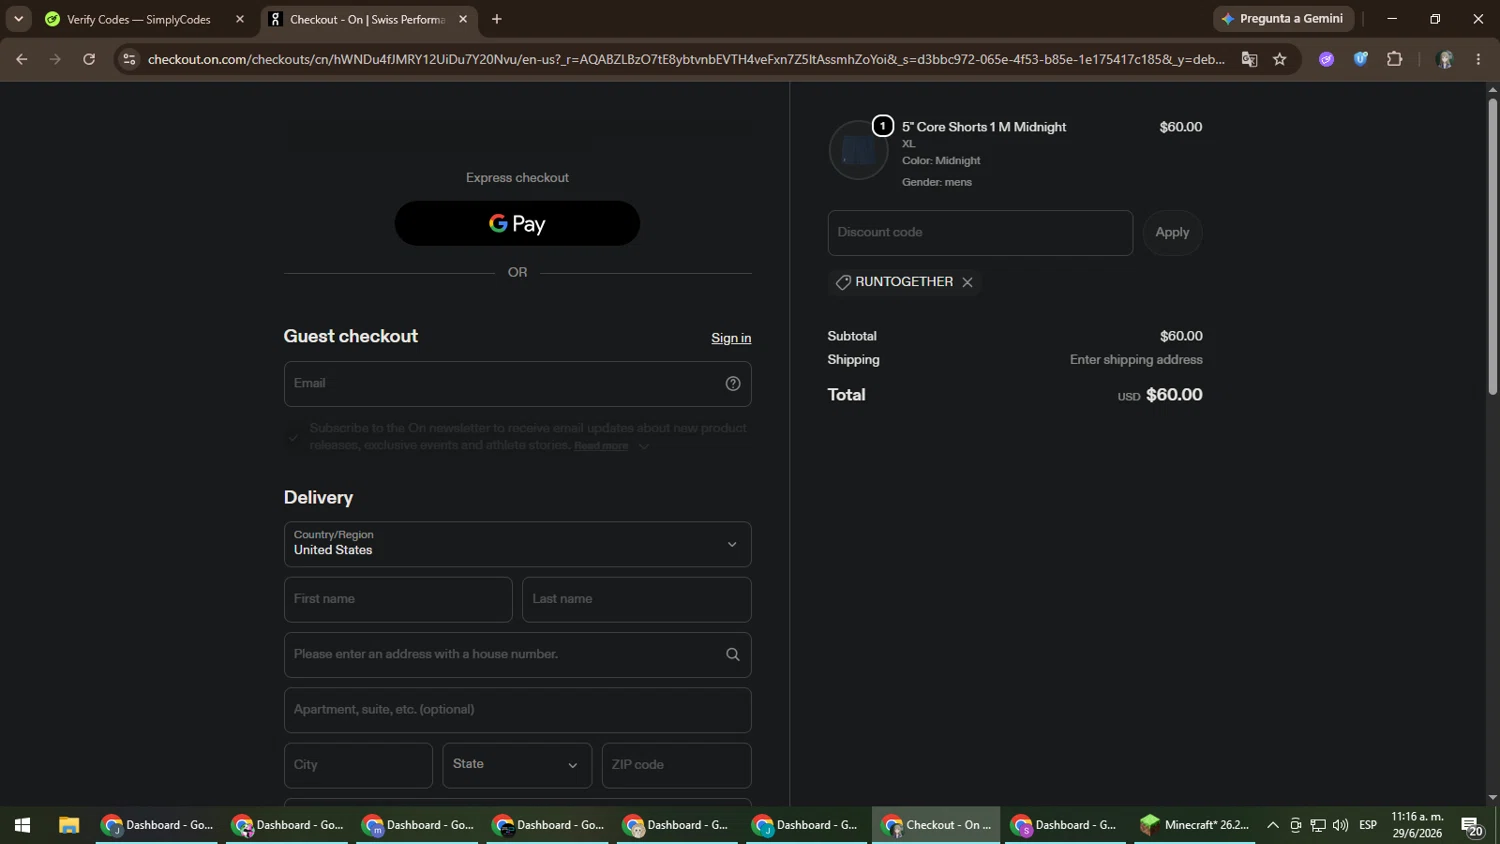Click the ZIP code field
This screenshot has width=1500, height=844.
(x=677, y=765)
